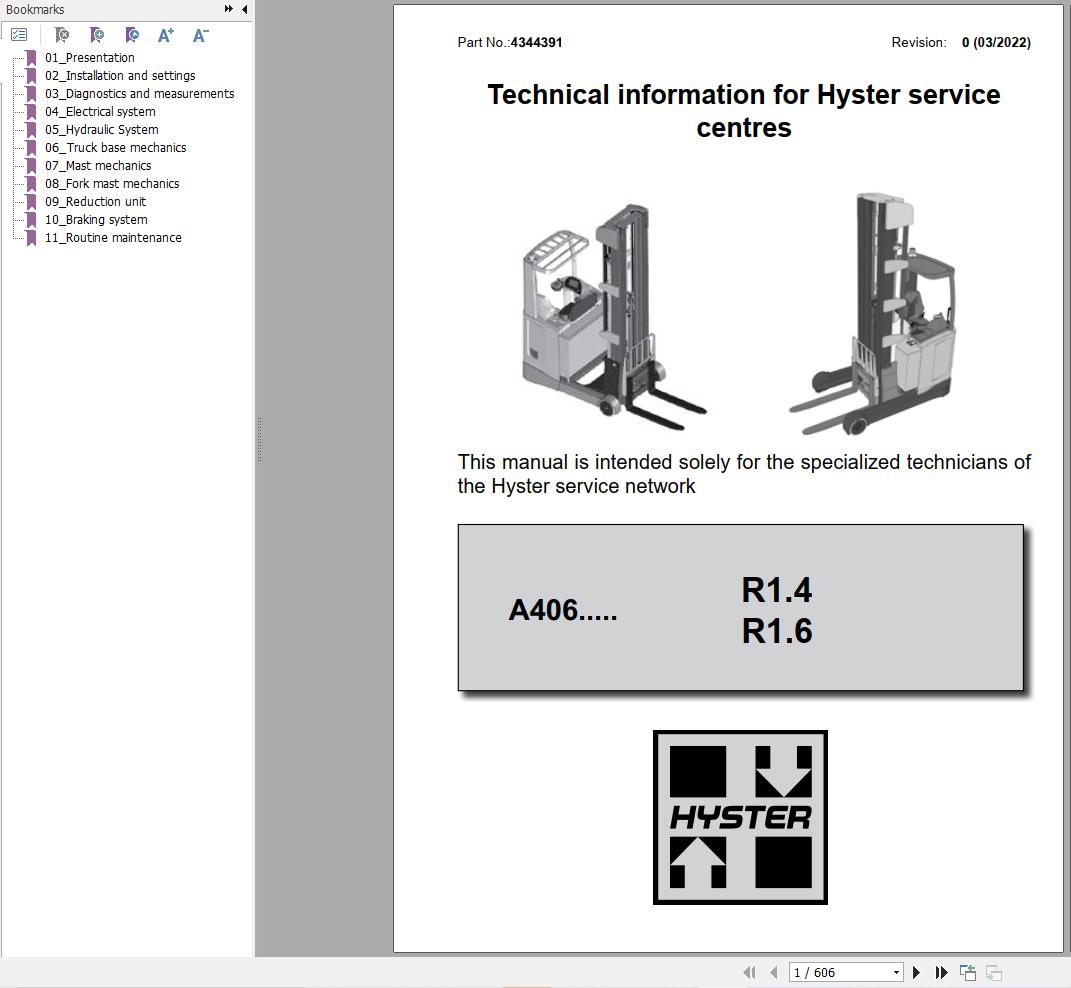
Task: Open the Bookmarks options menu
Action: (x=19, y=34)
